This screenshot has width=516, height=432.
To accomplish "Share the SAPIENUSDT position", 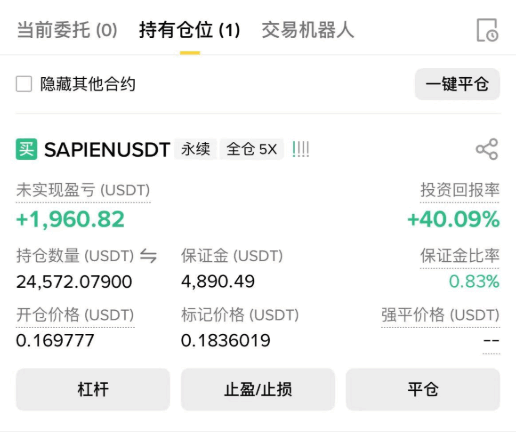I will [x=487, y=149].
